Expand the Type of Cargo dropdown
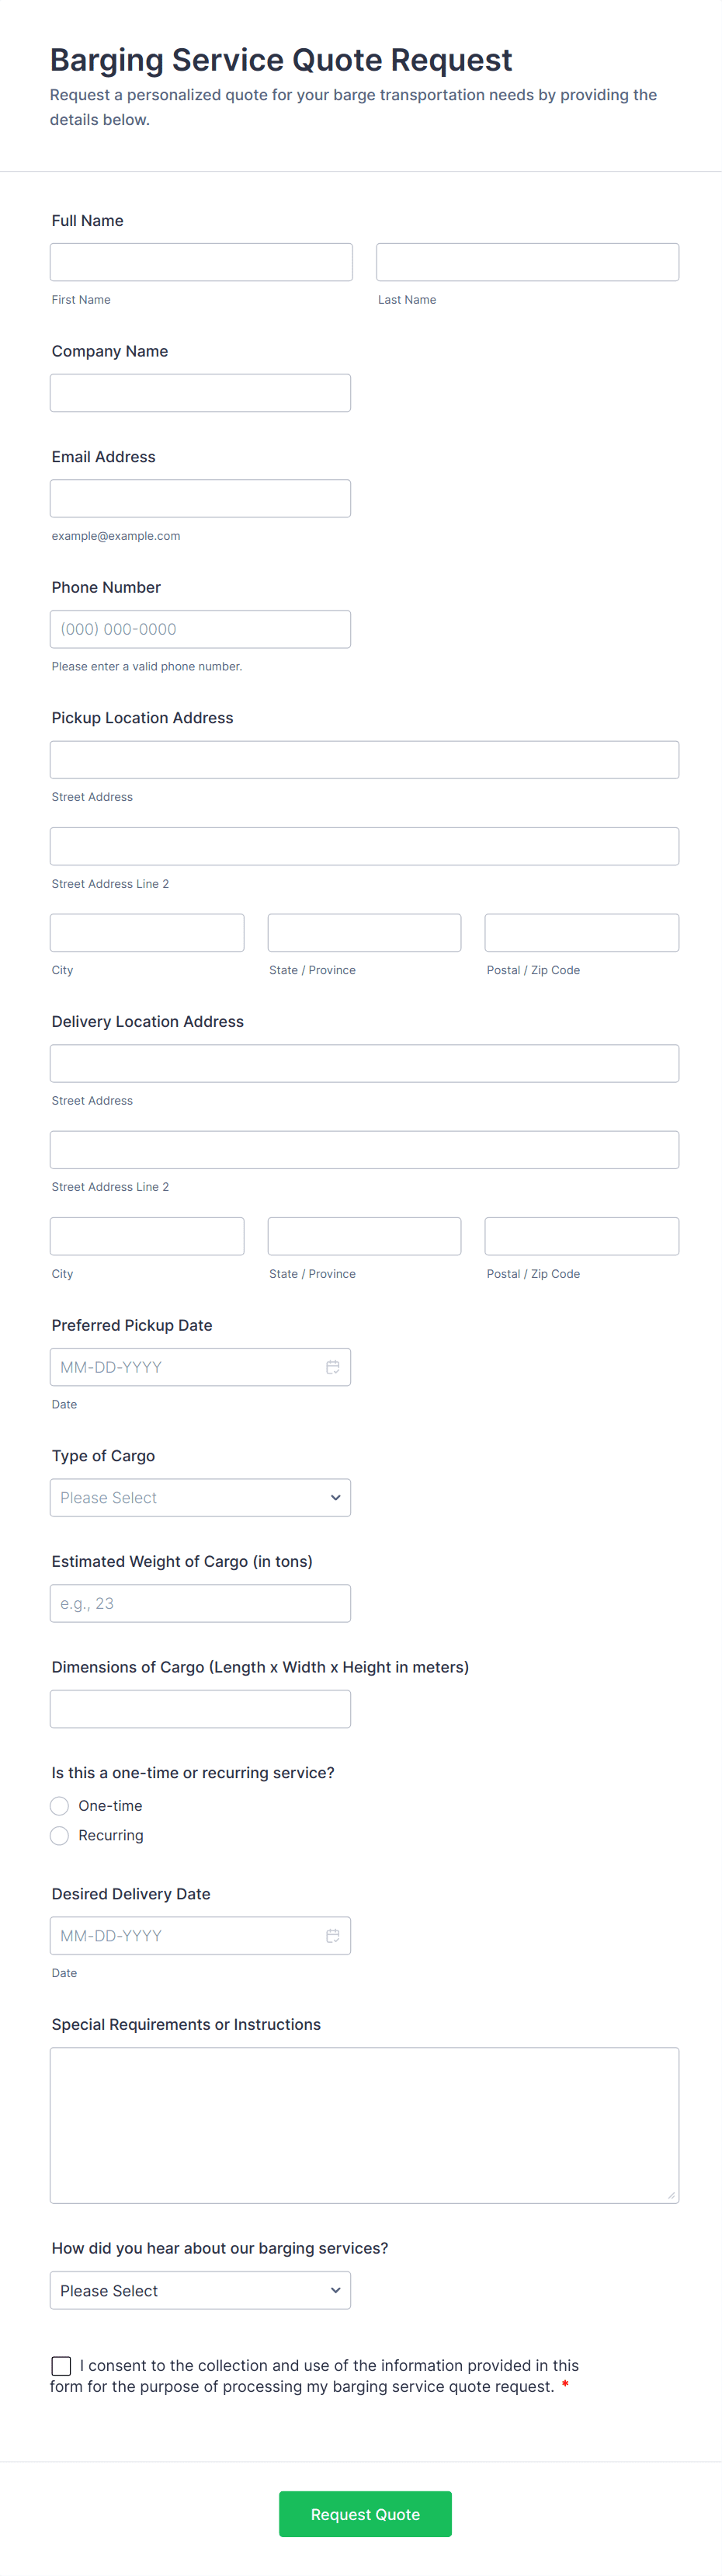This screenshot has height=2576, width=722. pyautogui.click(x=200, y=1497)
